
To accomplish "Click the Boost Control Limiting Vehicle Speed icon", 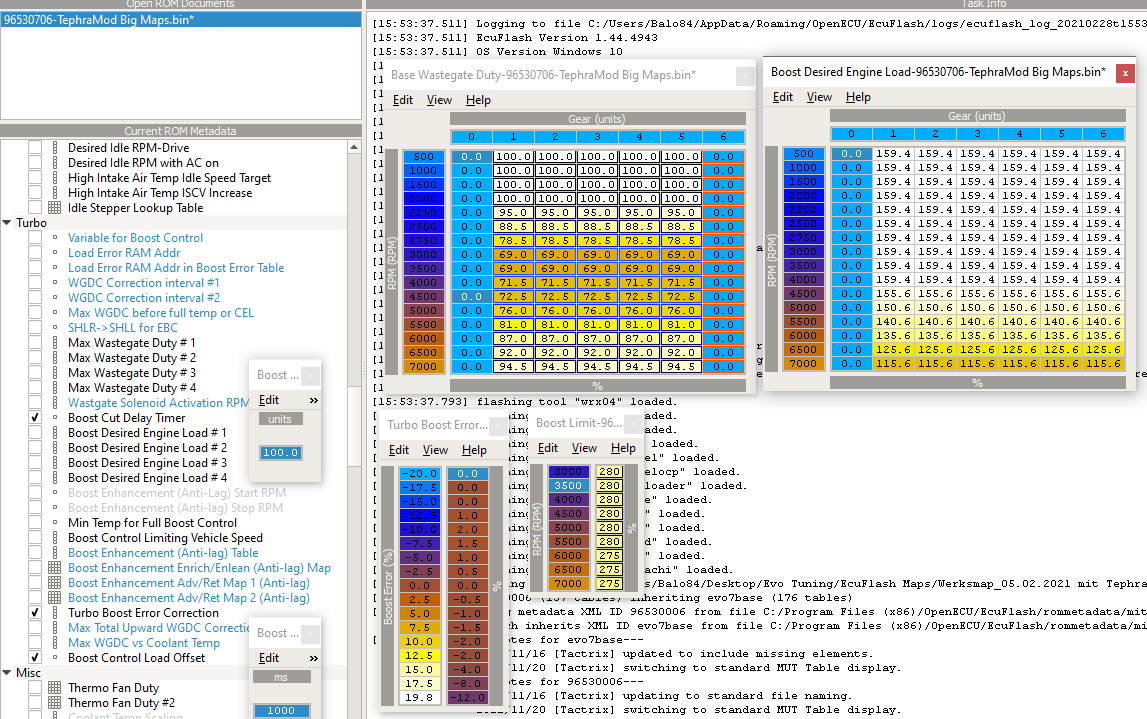I will (55, 538).
